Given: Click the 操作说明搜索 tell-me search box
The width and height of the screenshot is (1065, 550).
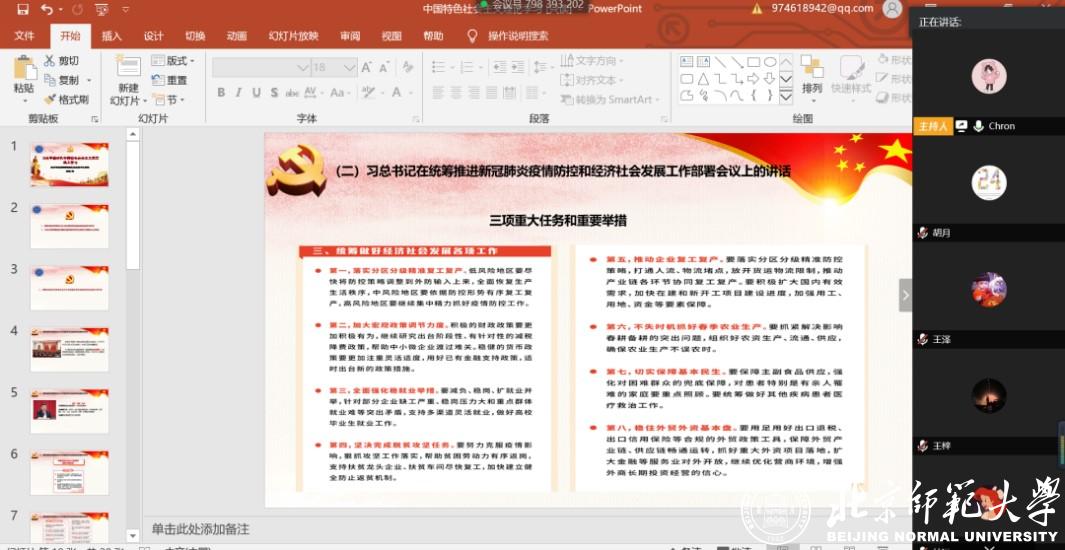Looking at the screenshot, I should click(x=517, y=36).
